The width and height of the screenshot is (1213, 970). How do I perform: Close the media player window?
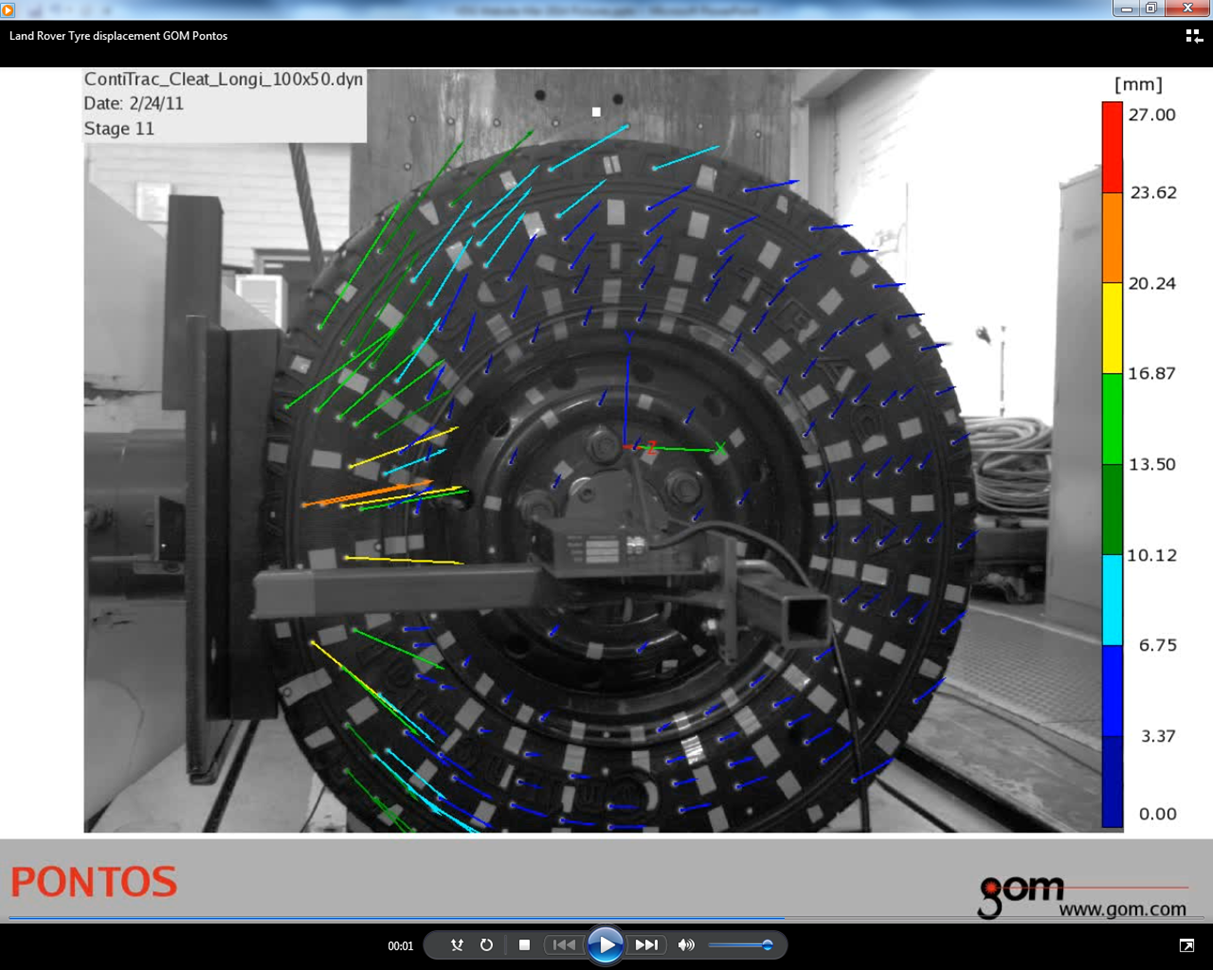[1187, 9]
